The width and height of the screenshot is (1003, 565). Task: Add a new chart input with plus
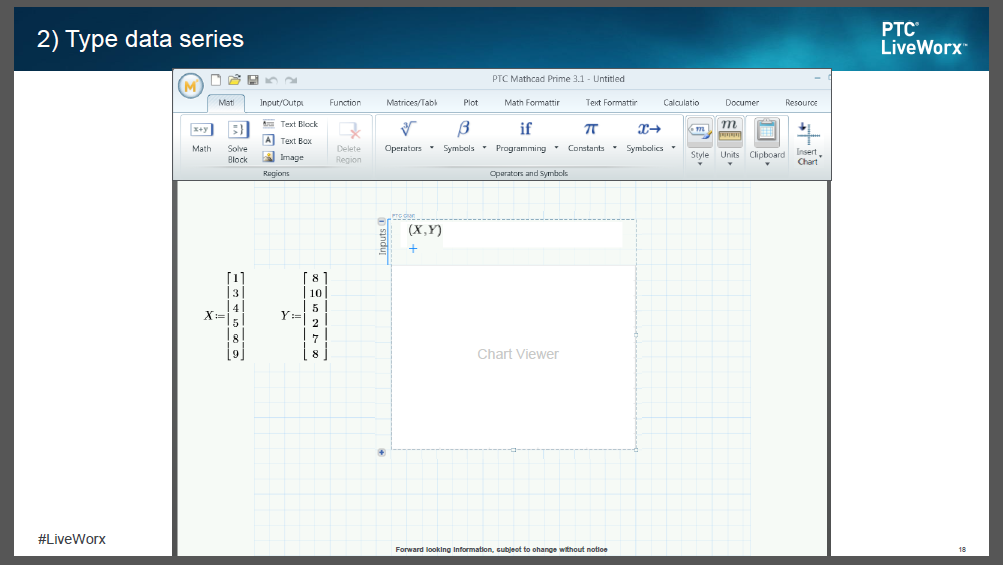click(x=413, y=248)
